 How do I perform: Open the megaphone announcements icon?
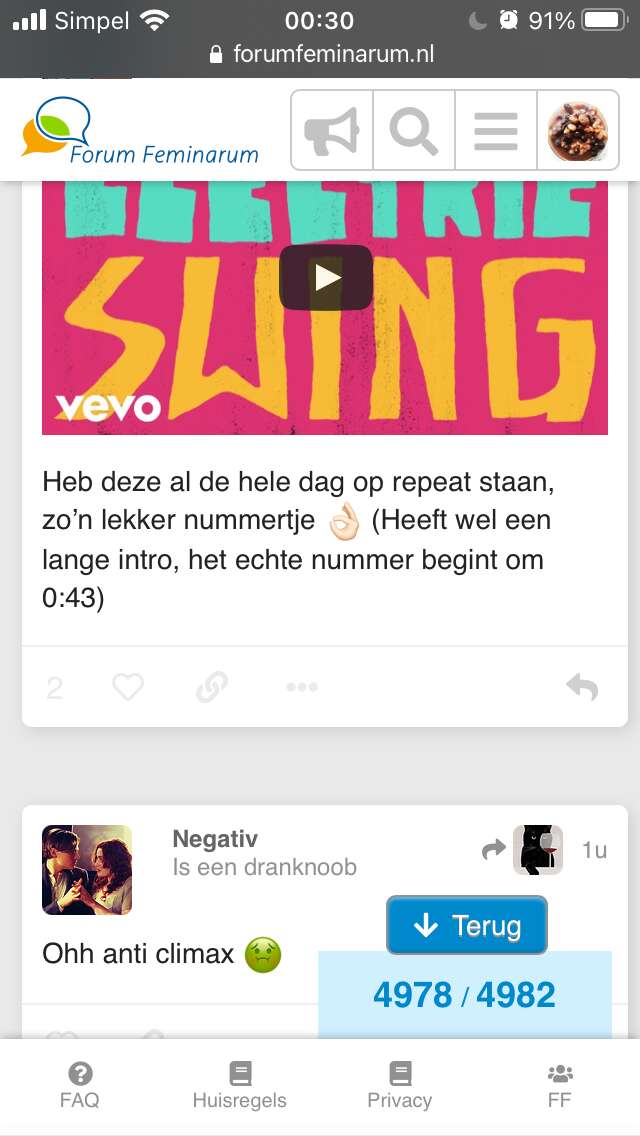coord(331,130)
